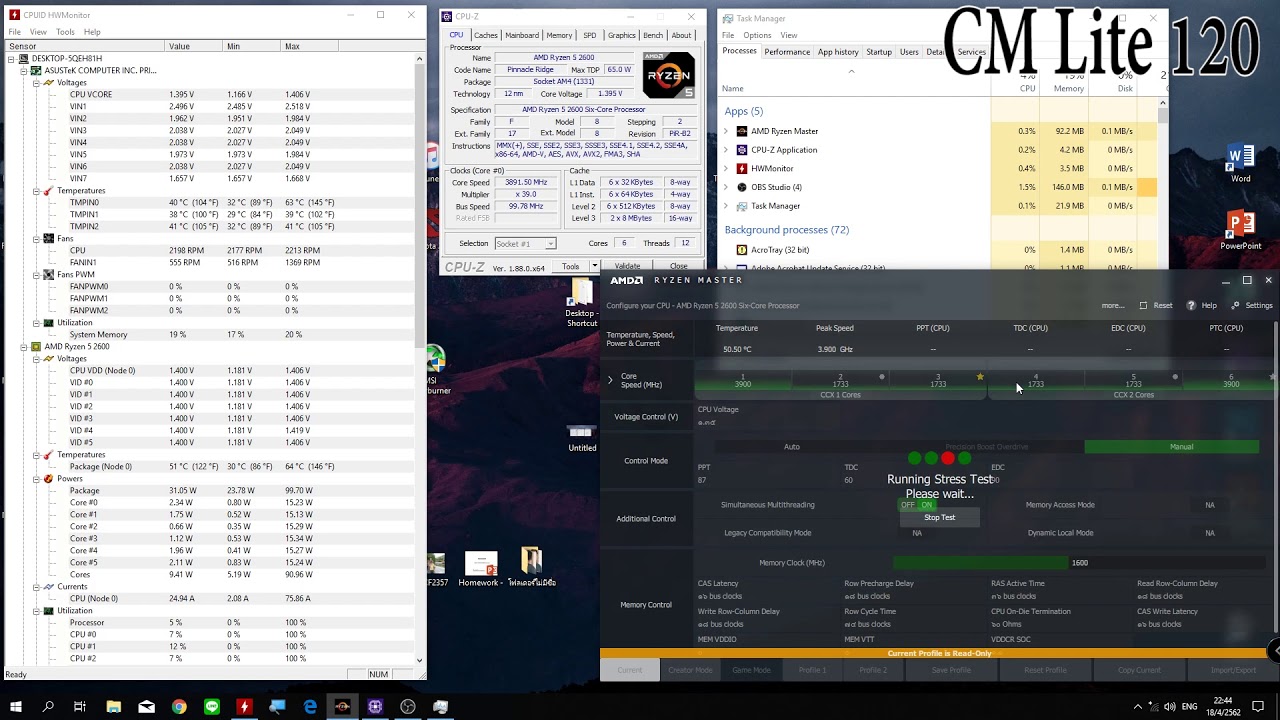The height and width of the screenshot is (720, 1280).
Task: Open the Mail app from the taskbar
Action: pyautogui.click(x=146, y=707)
